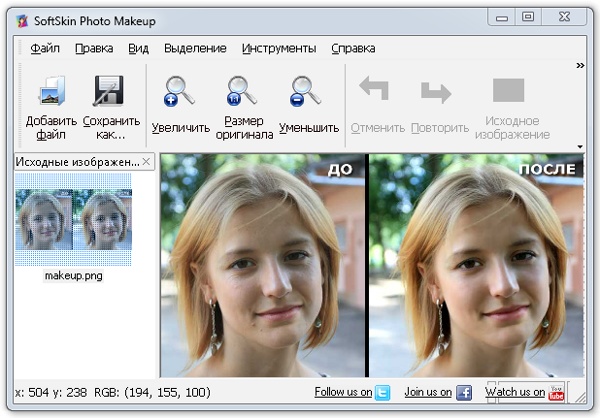Zoom in with the Увеличить magnifier icon
The height and width of the screenshot is (418, 600).
[x=180, y=92]
